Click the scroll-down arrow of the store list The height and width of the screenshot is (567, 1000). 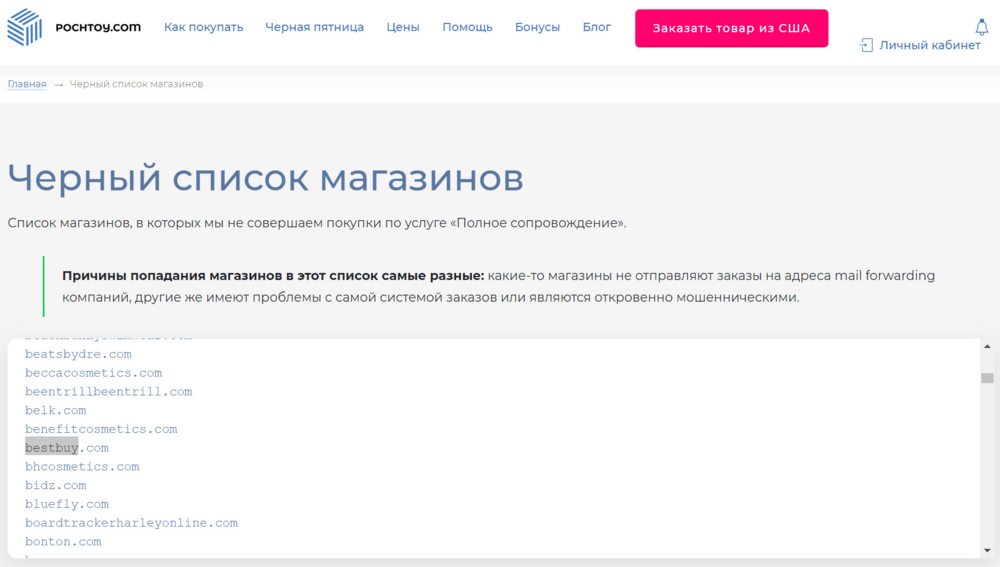tap(987, 550)
